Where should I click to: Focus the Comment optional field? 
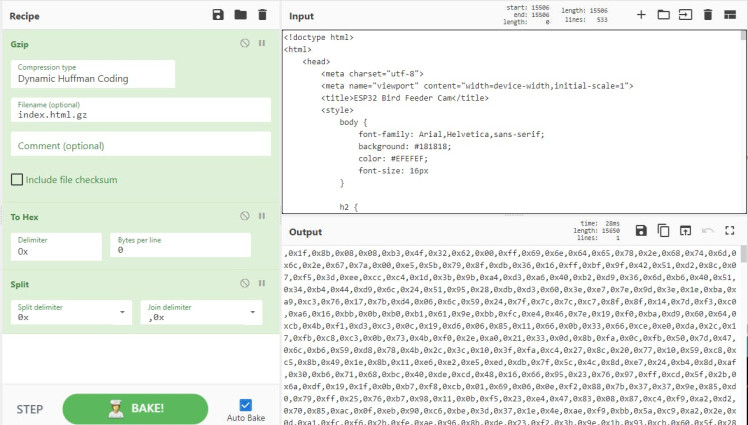click(x=141, y=144)
